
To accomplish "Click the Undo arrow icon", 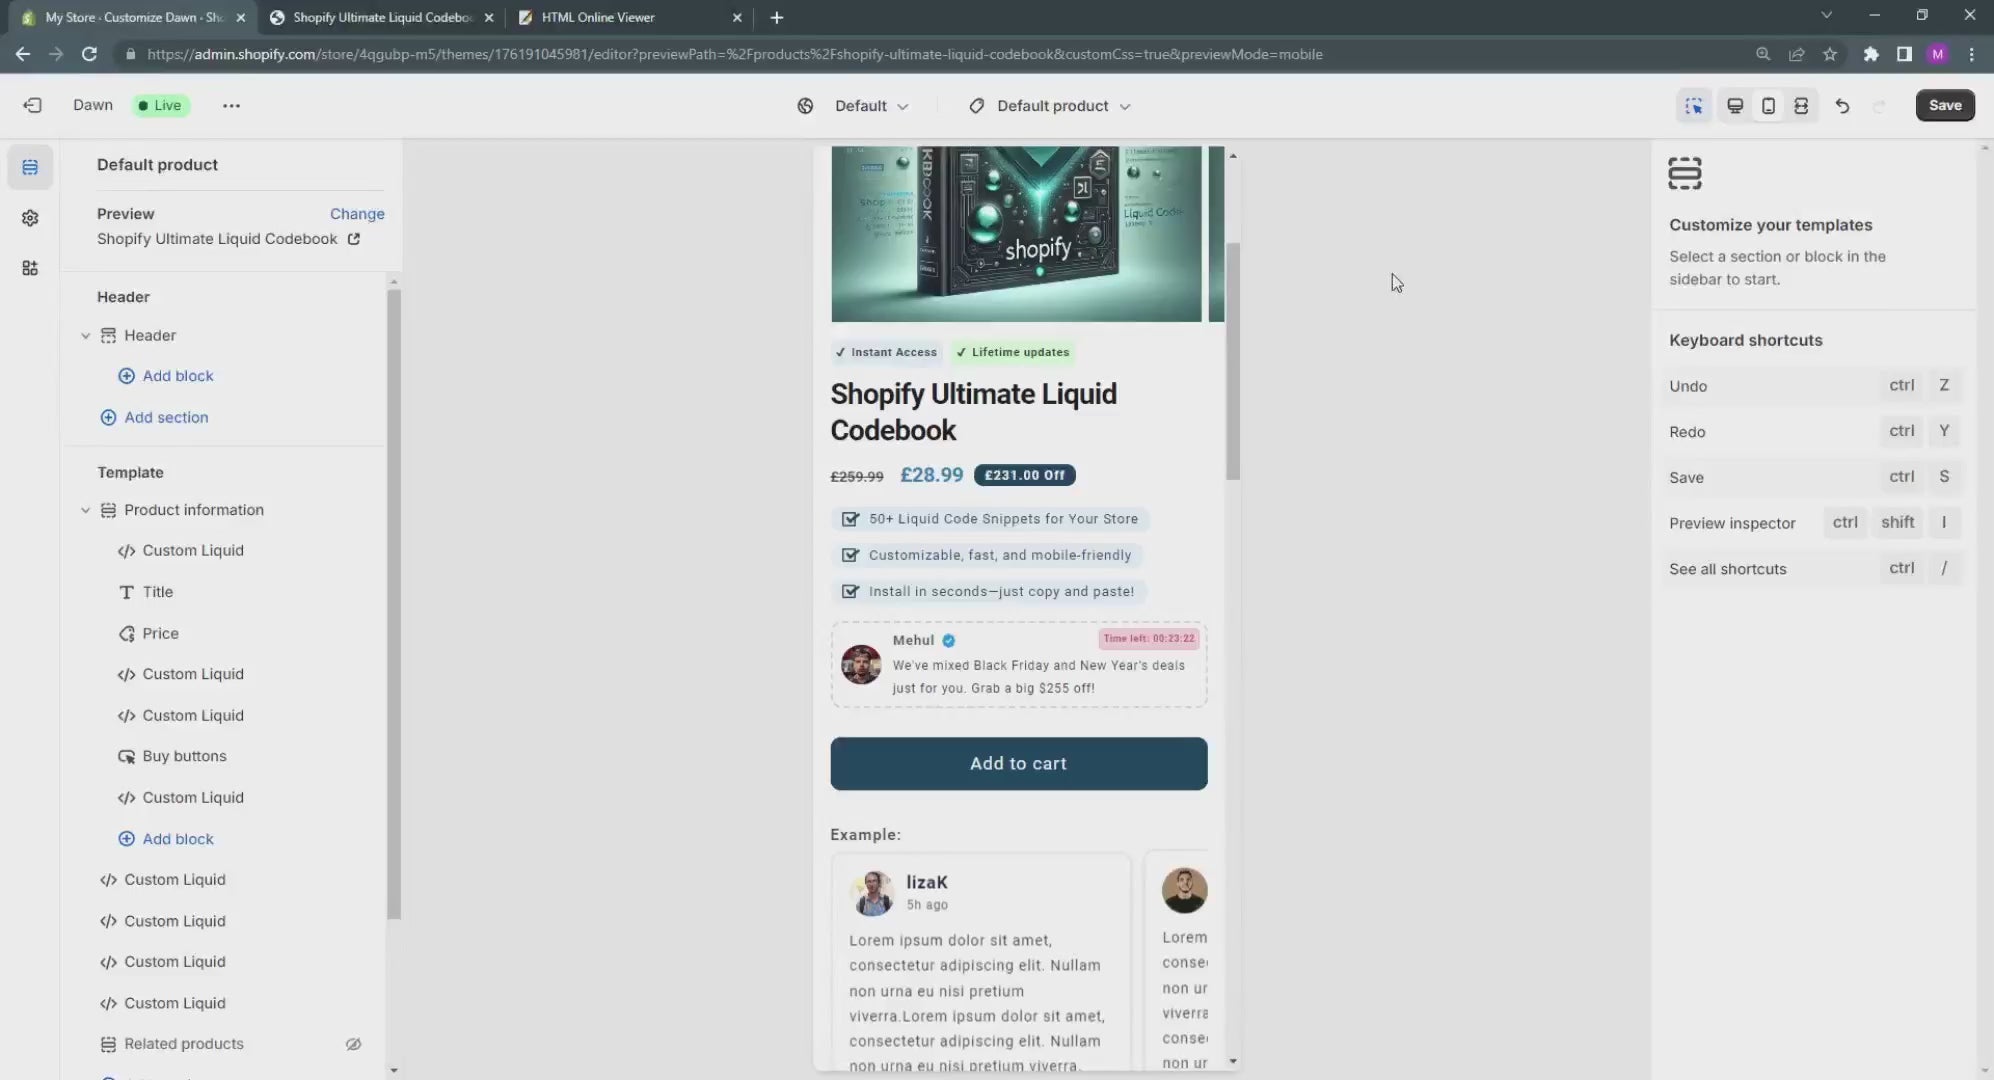I will tap(1843, 105).
